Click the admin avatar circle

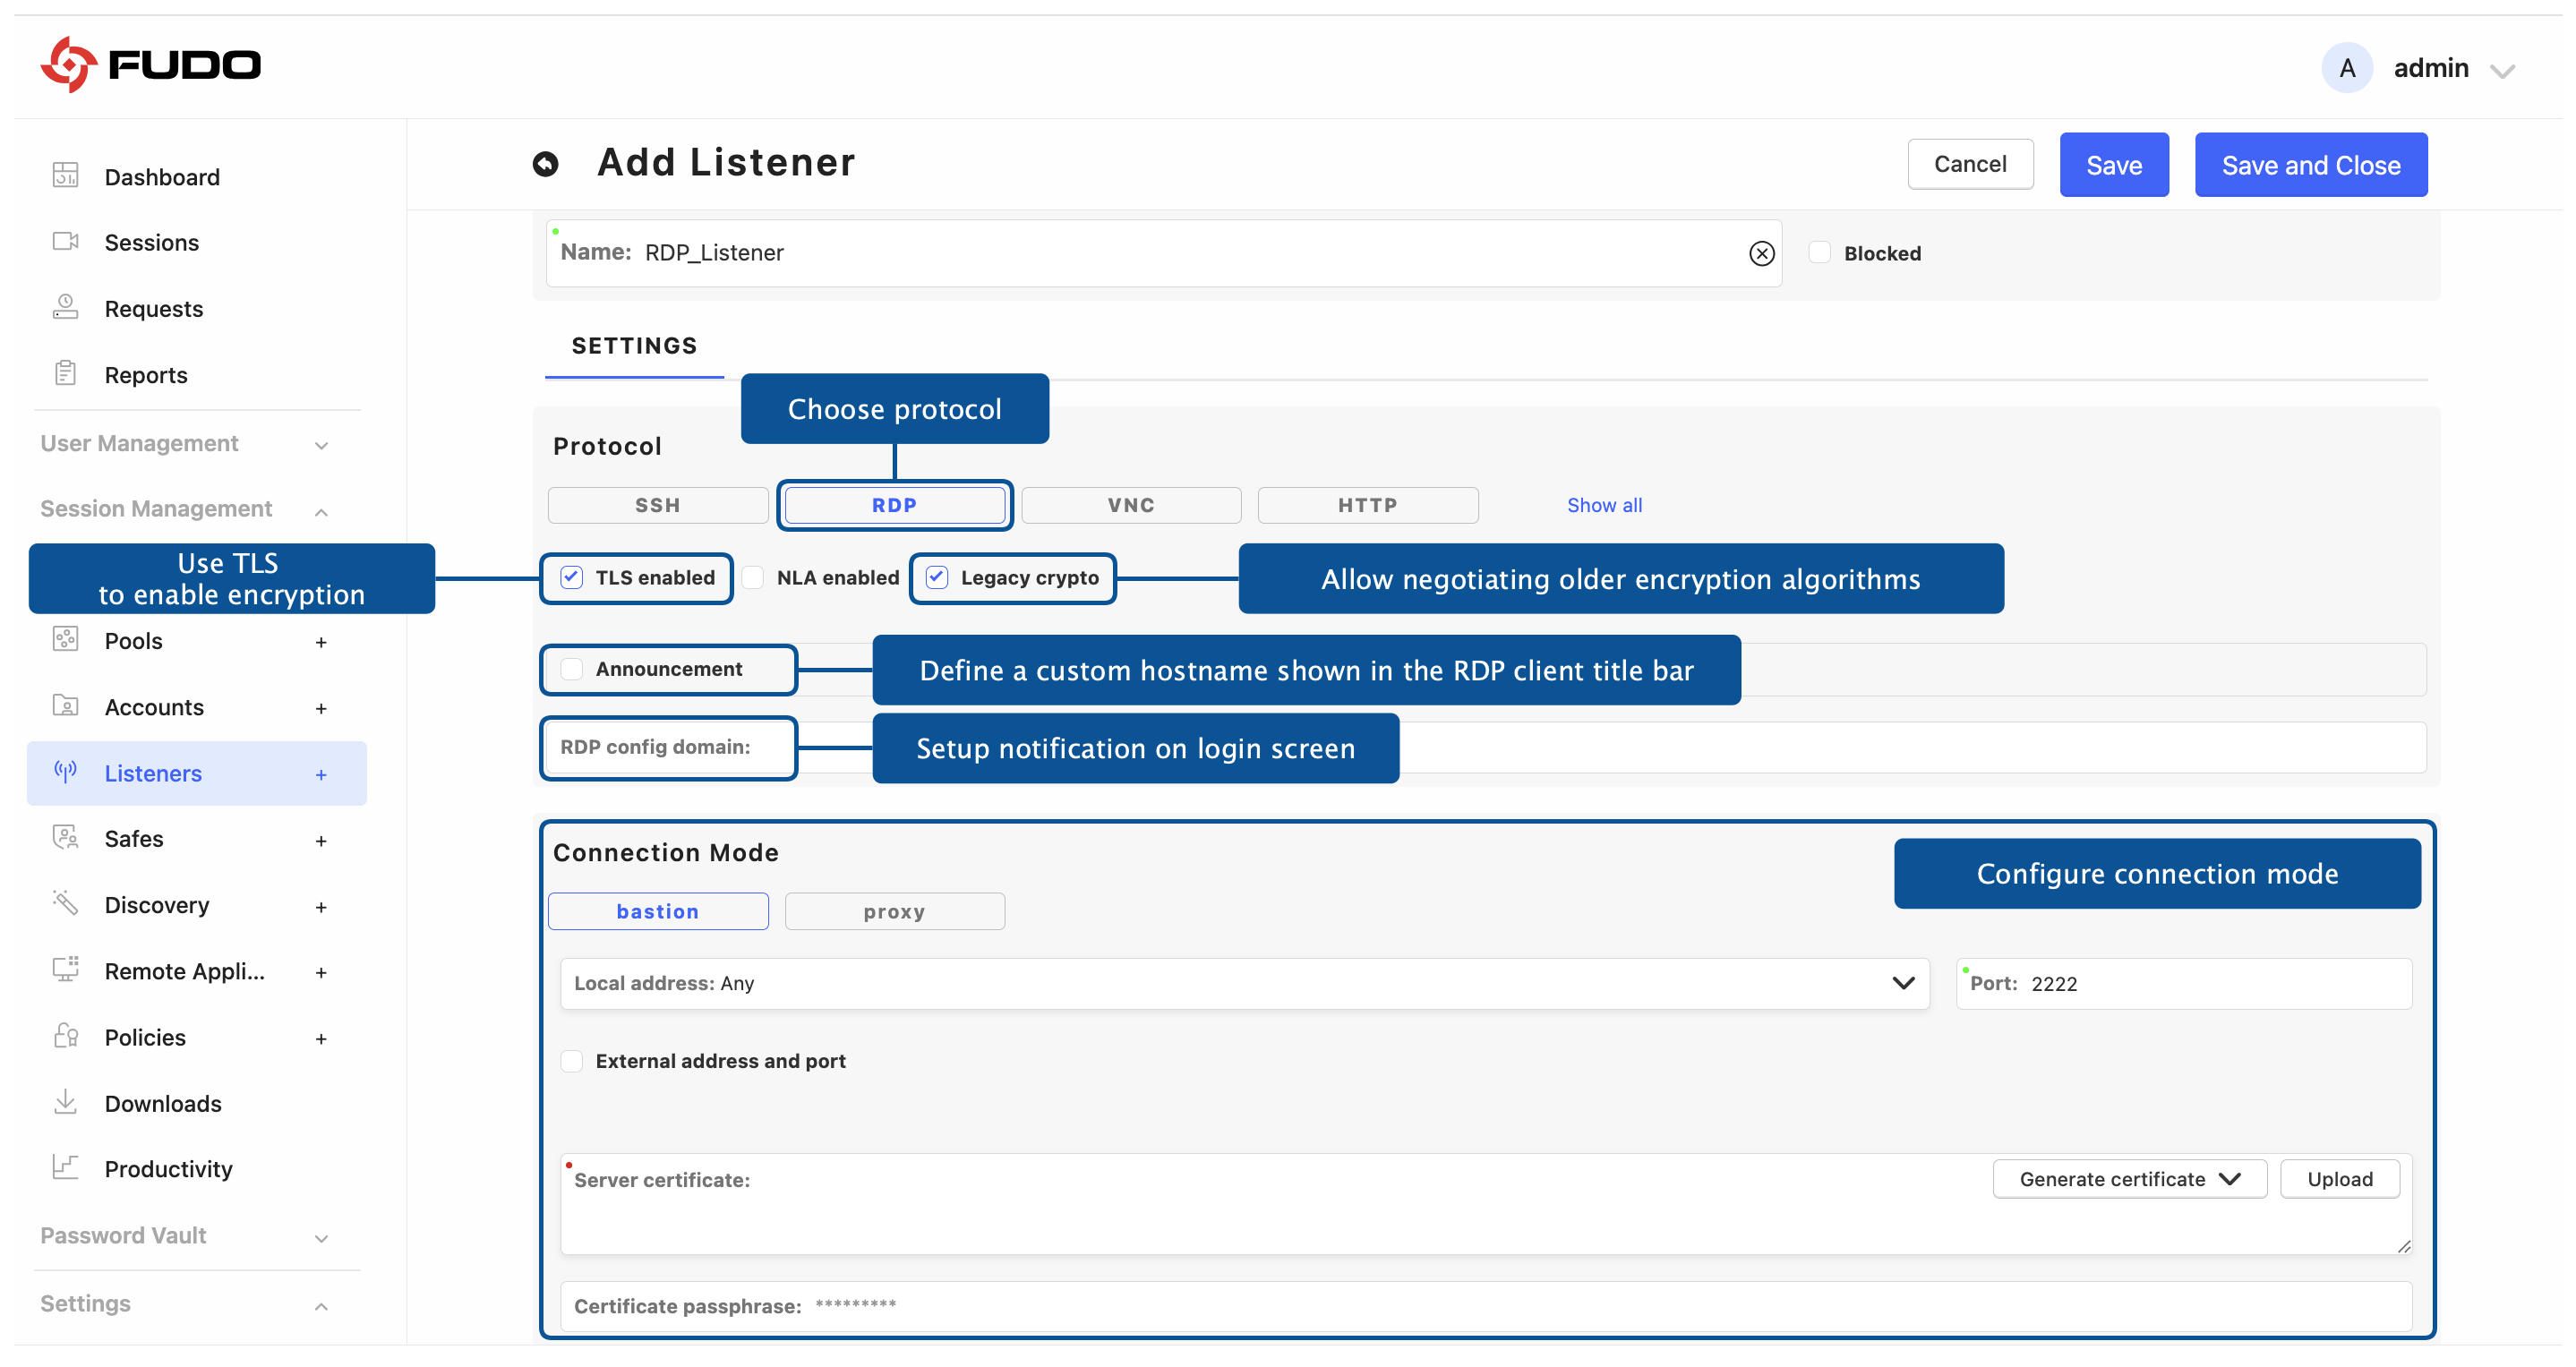[2346, 68]
